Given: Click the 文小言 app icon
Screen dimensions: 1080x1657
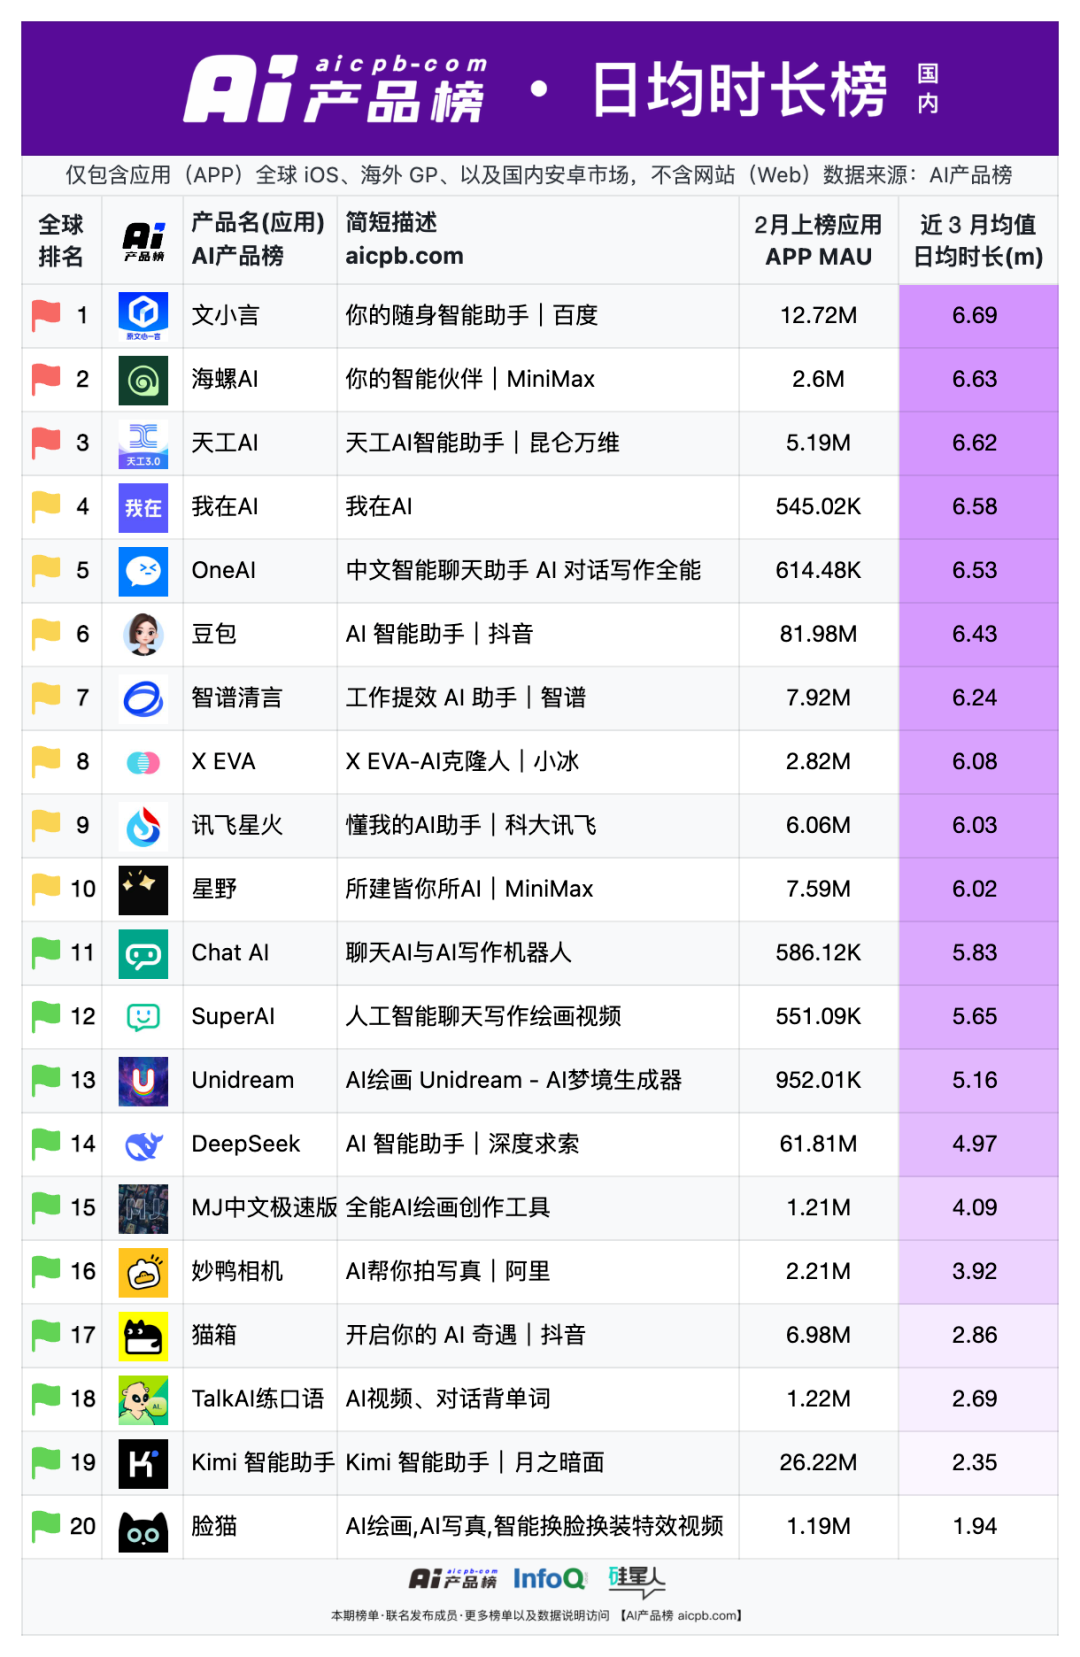Looking at the screenshot, I should click(143, 316).
